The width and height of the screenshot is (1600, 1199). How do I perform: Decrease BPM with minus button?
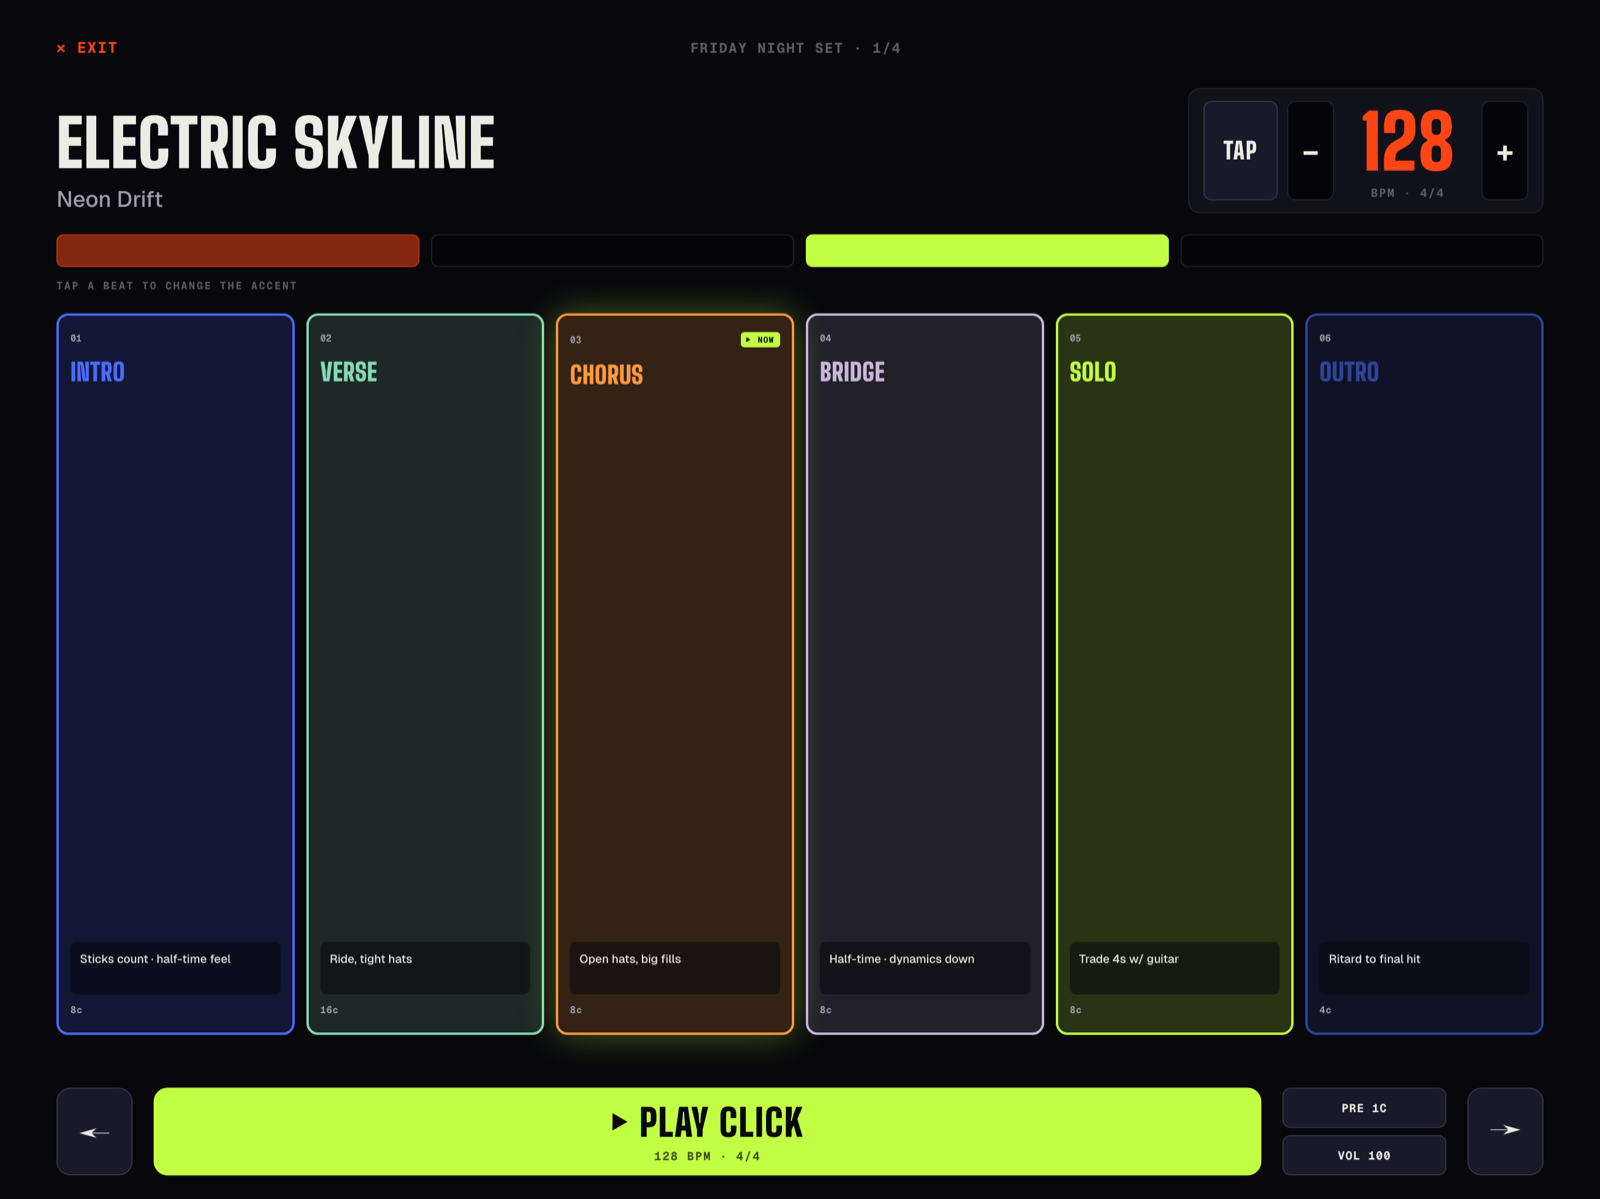(x=1310, y=150)
